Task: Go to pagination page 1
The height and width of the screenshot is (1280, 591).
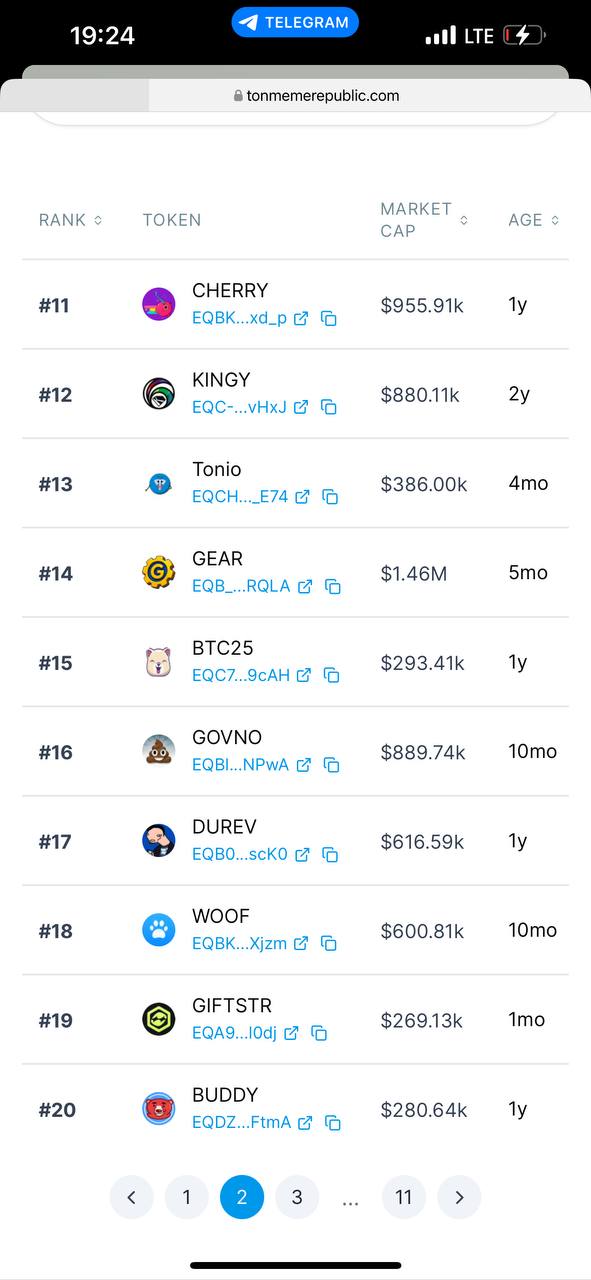Action: point(187,1197)
